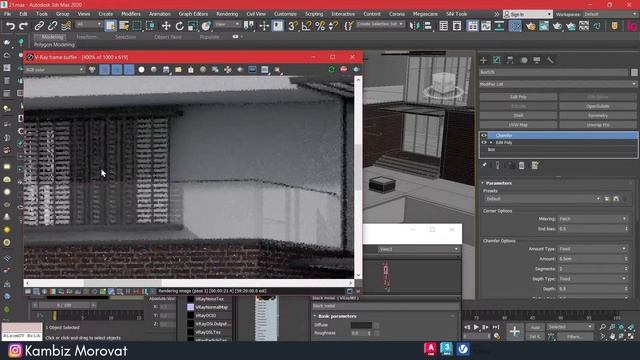Open RGB color channel dropdown in V-Ray frame buffer
Viewport: 640px width, 360px height.
pos(54,70)
